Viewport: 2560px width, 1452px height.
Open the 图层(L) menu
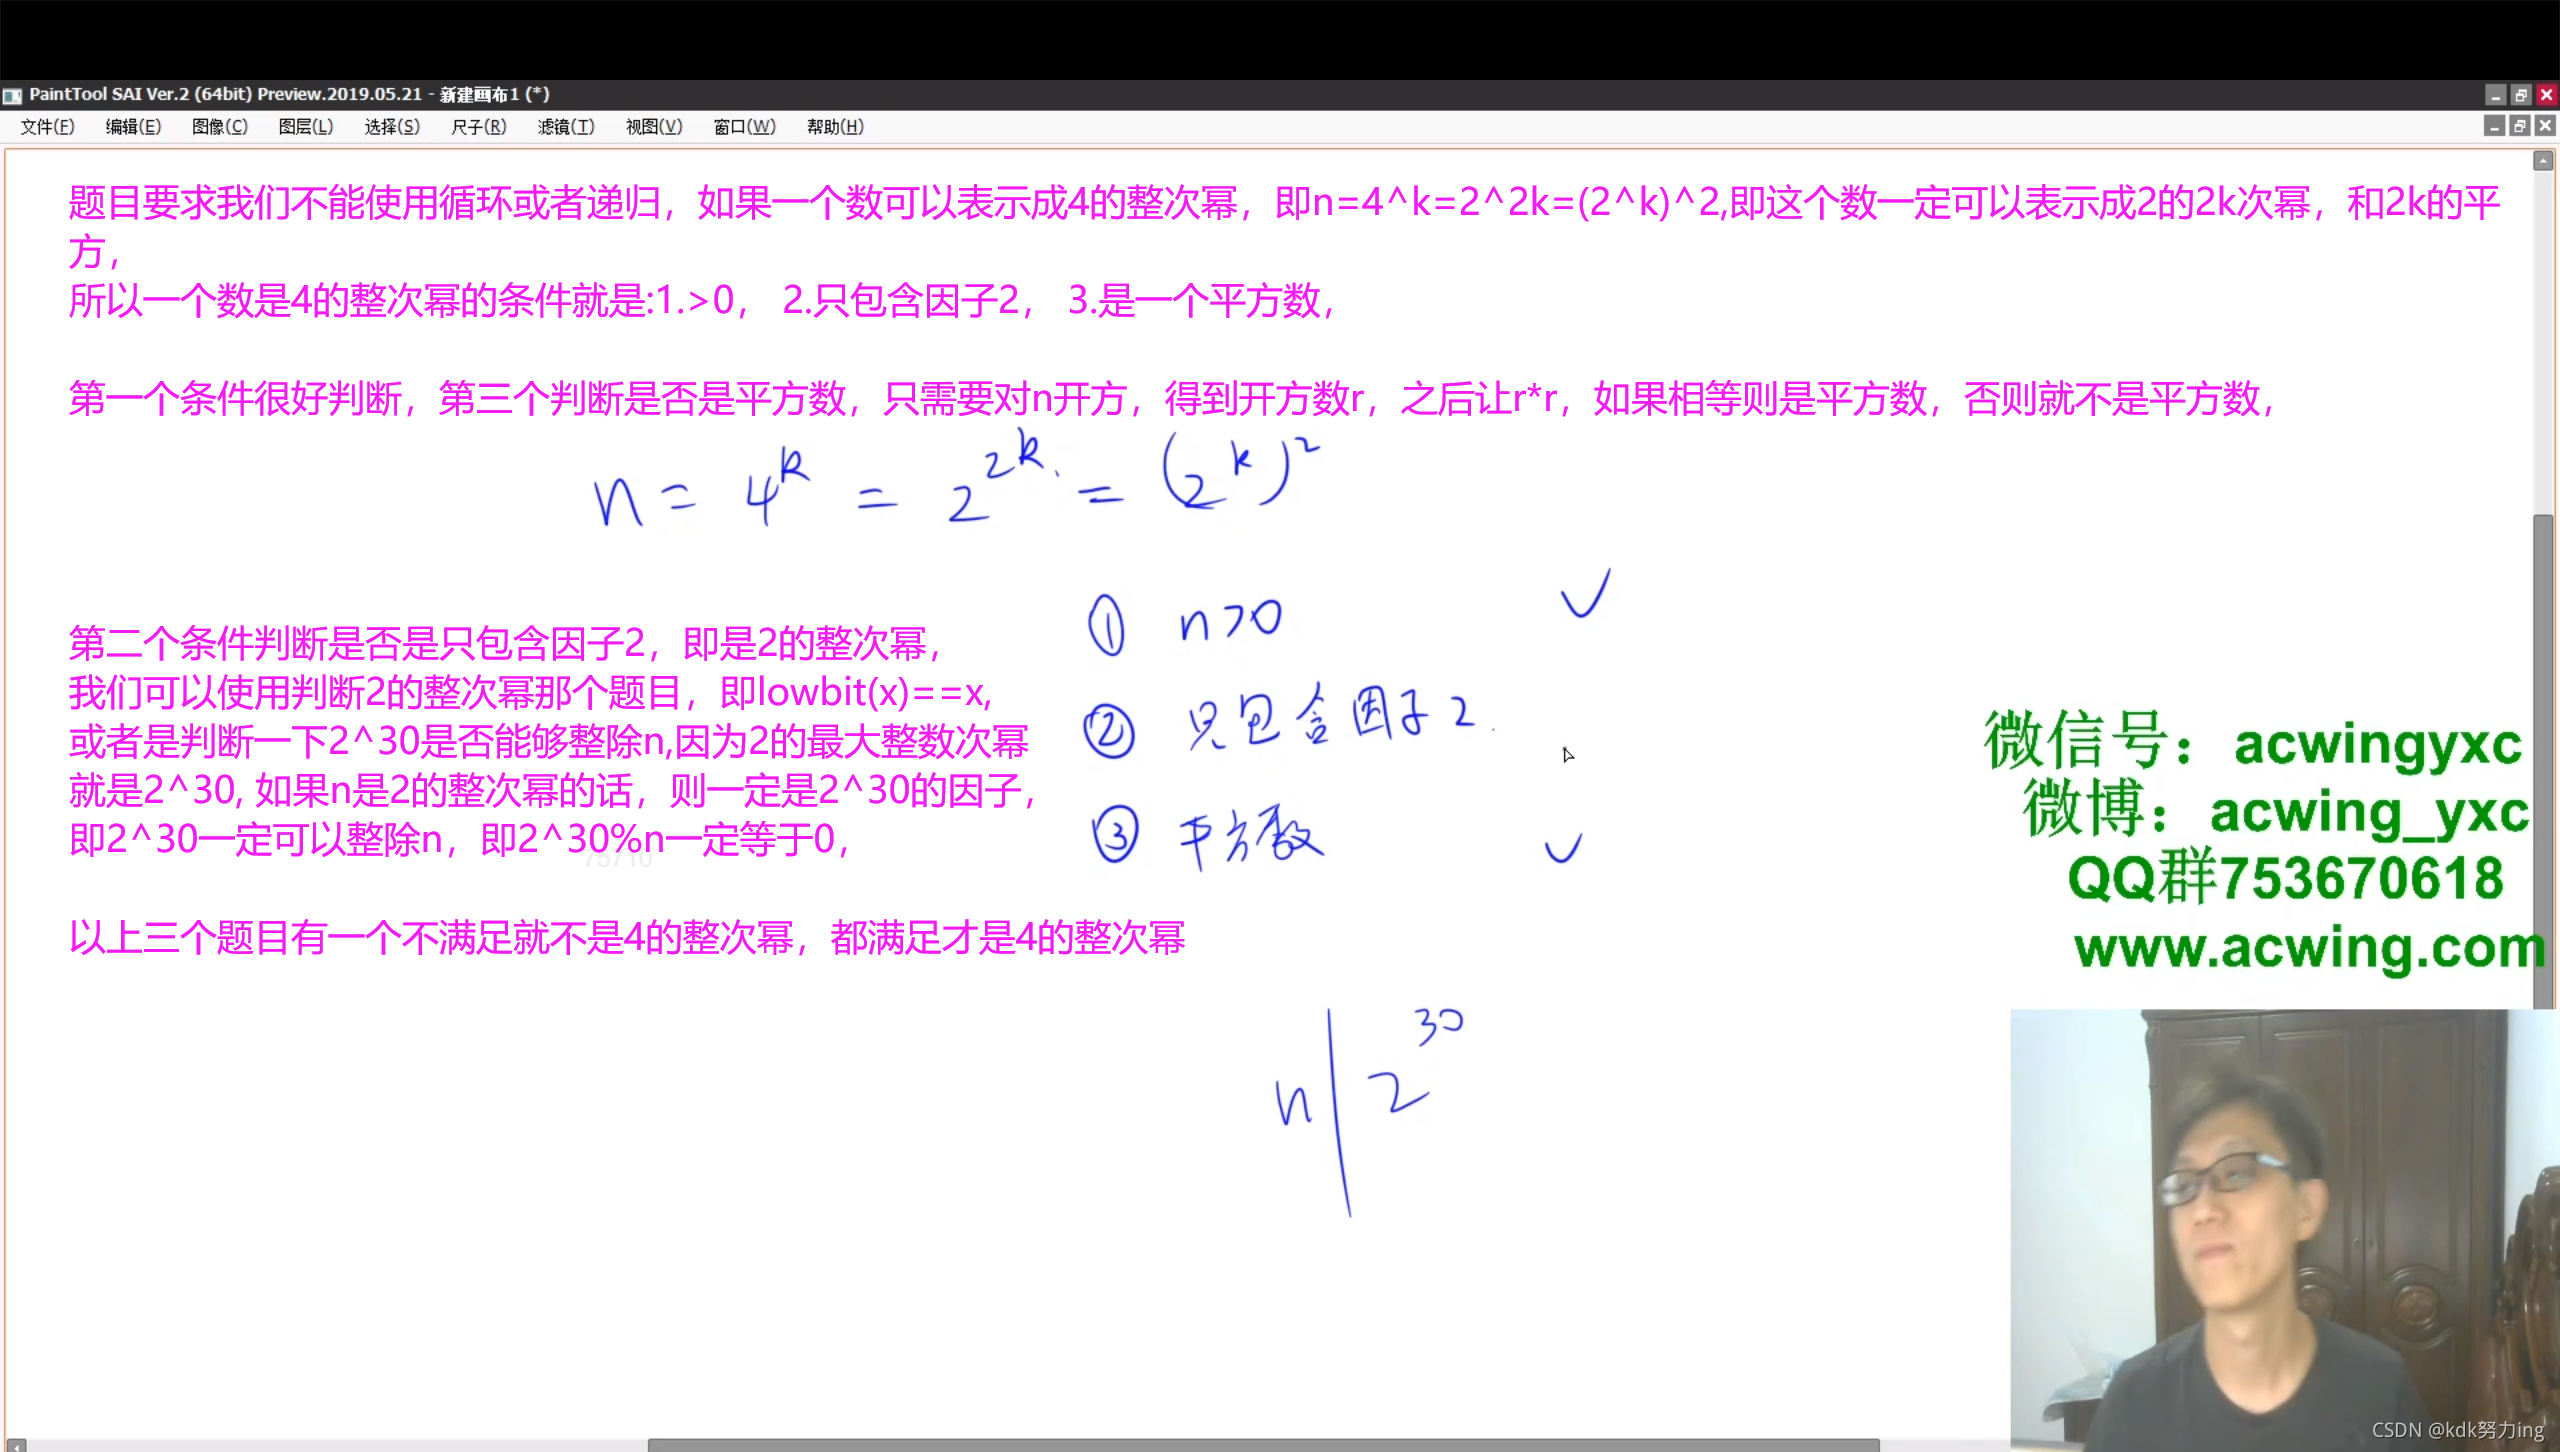305,127
